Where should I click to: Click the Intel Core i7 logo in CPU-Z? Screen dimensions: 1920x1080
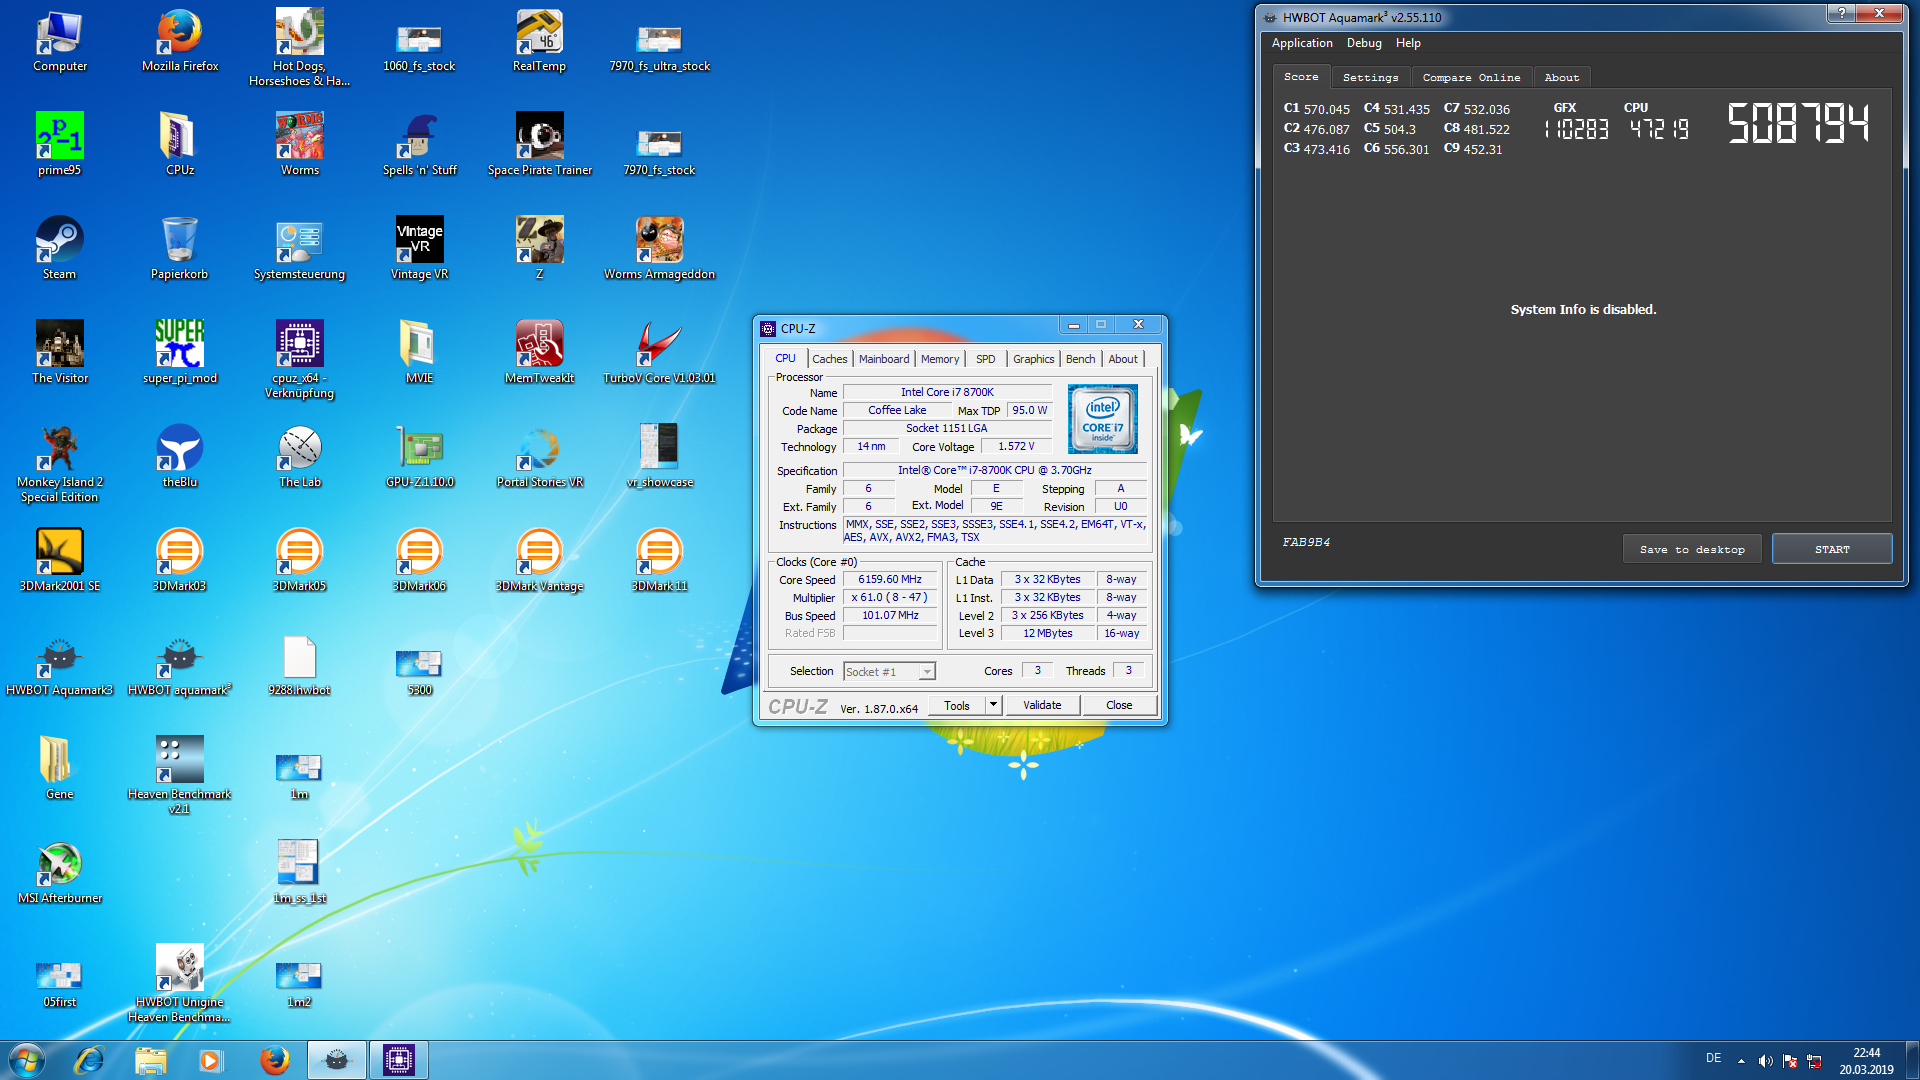coord(1102,418)
